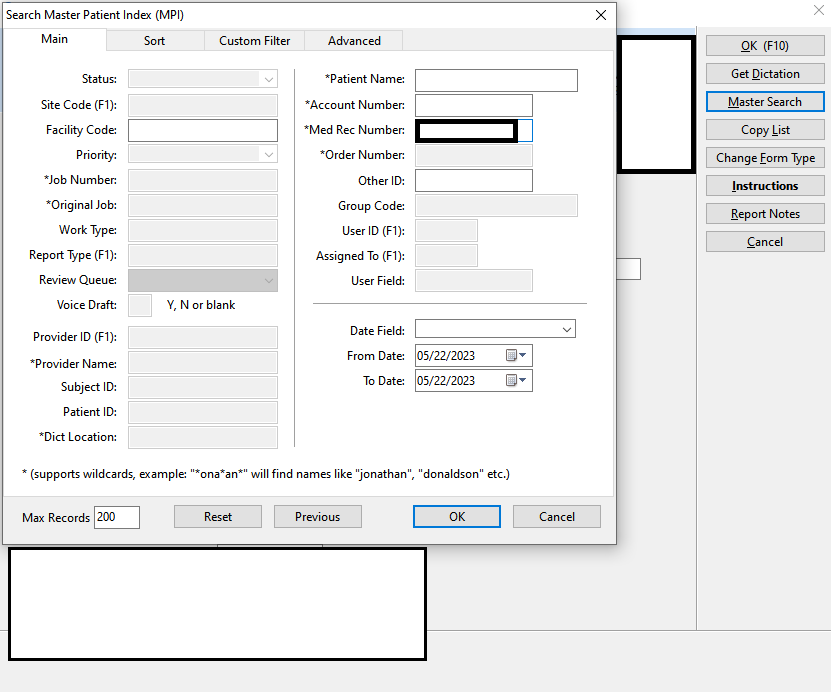Close the Search Master Patient Index dialog
831x692 pixels.
pos(600,15)
